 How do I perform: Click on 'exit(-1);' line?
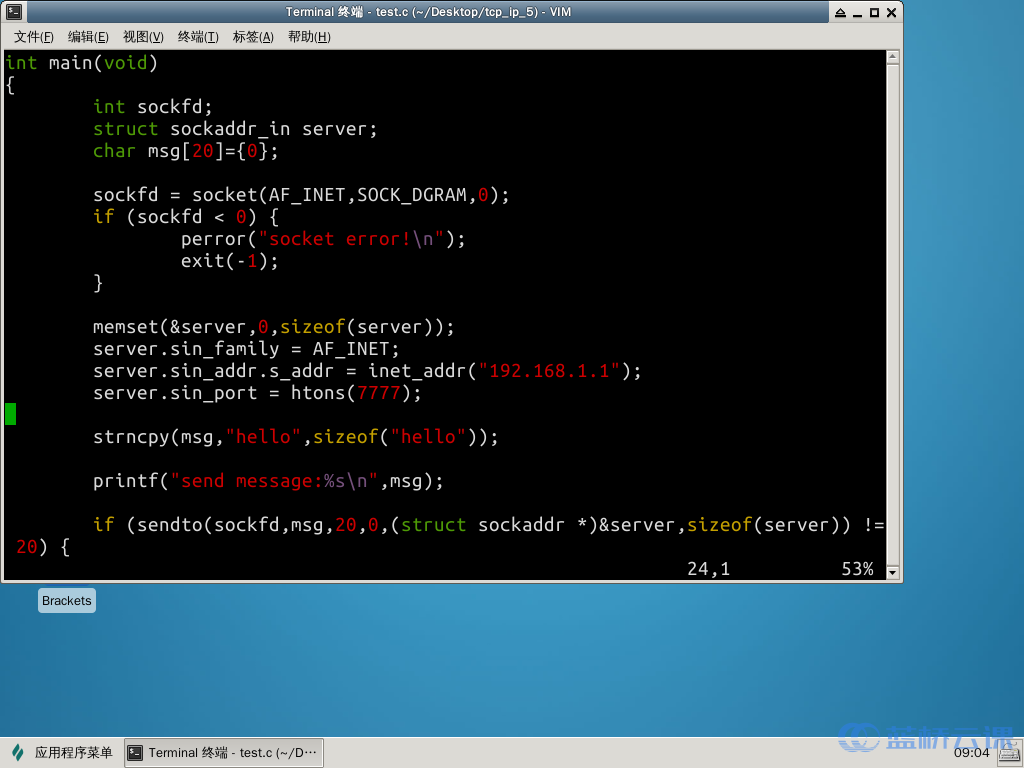coord(229,261)
